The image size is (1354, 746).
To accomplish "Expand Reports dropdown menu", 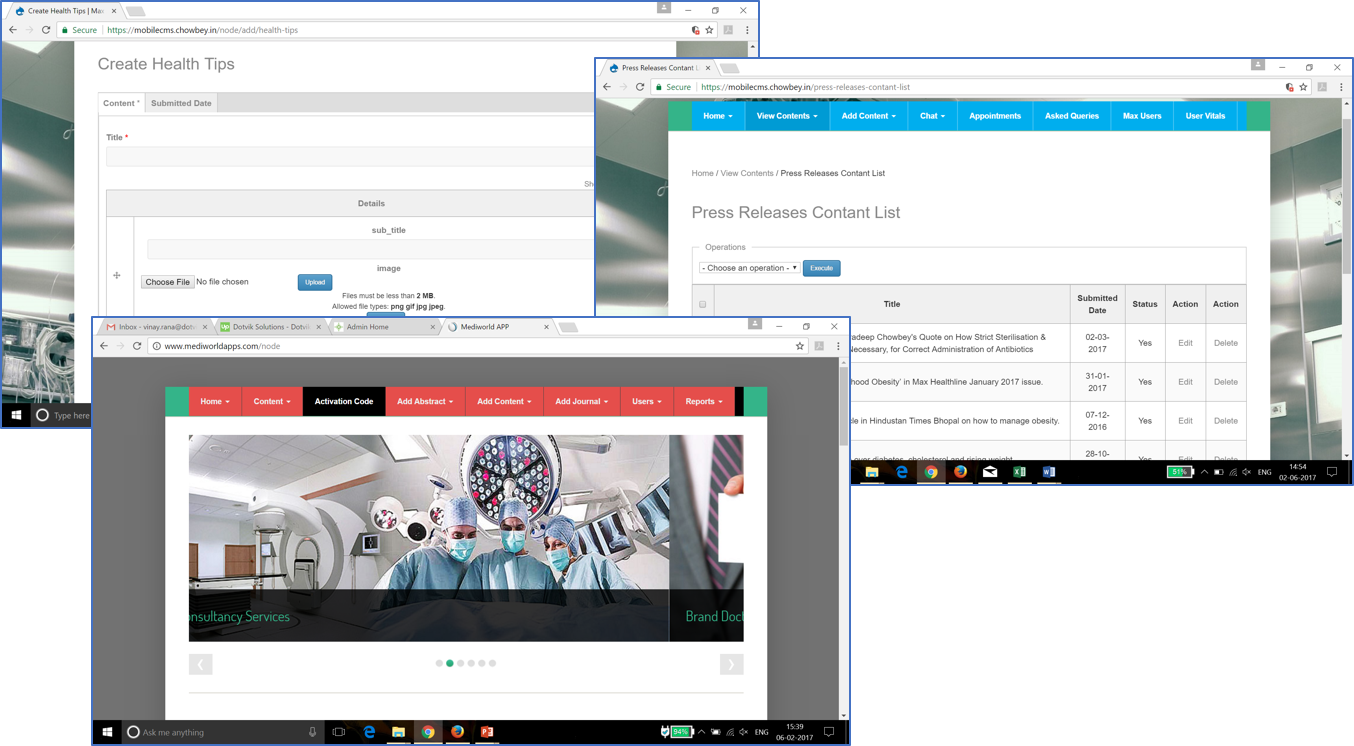I will coord(704,401).
